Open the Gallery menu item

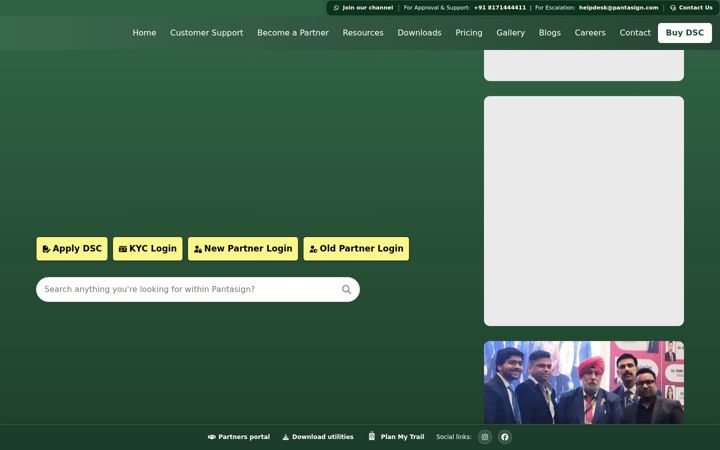[510, 33]
